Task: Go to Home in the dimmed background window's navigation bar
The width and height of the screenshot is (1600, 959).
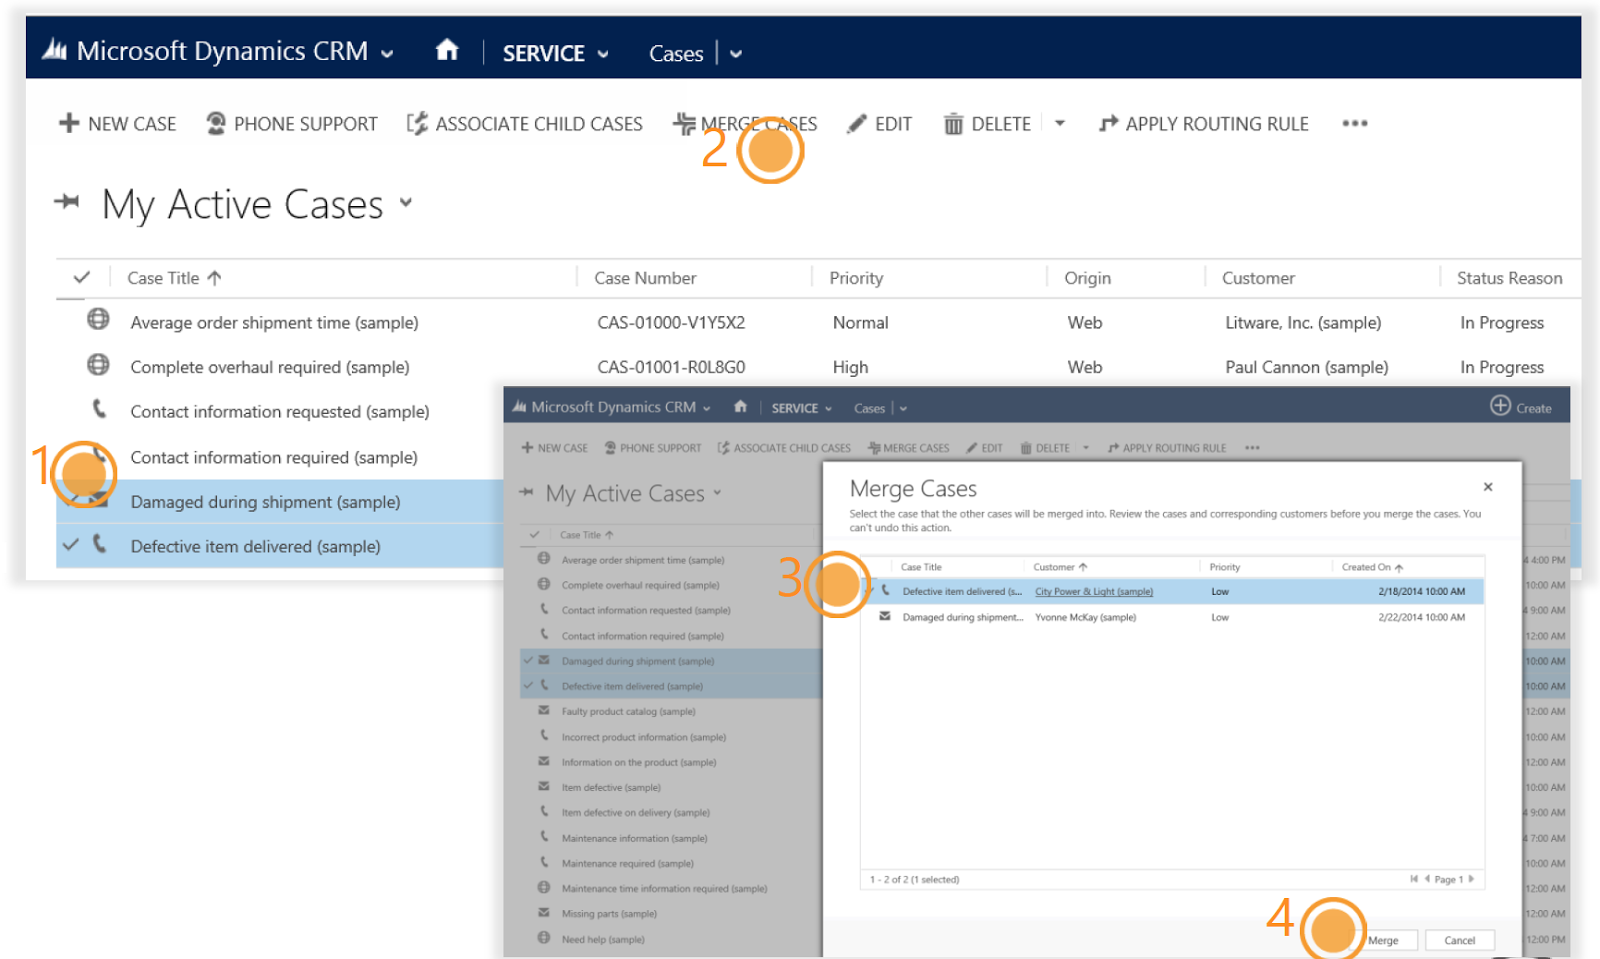Action: pos(740,406)
